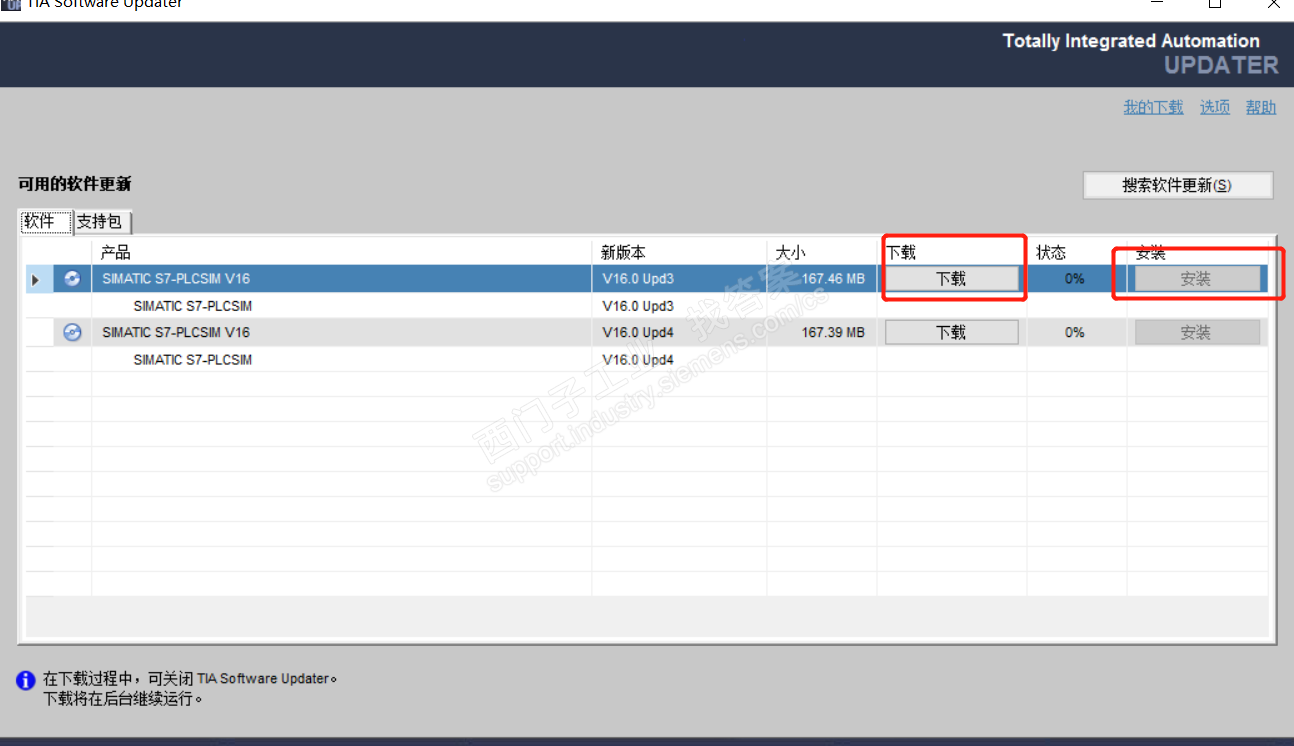Click V16.0 Upd4 version in the sub-item row

click(638, 360)
